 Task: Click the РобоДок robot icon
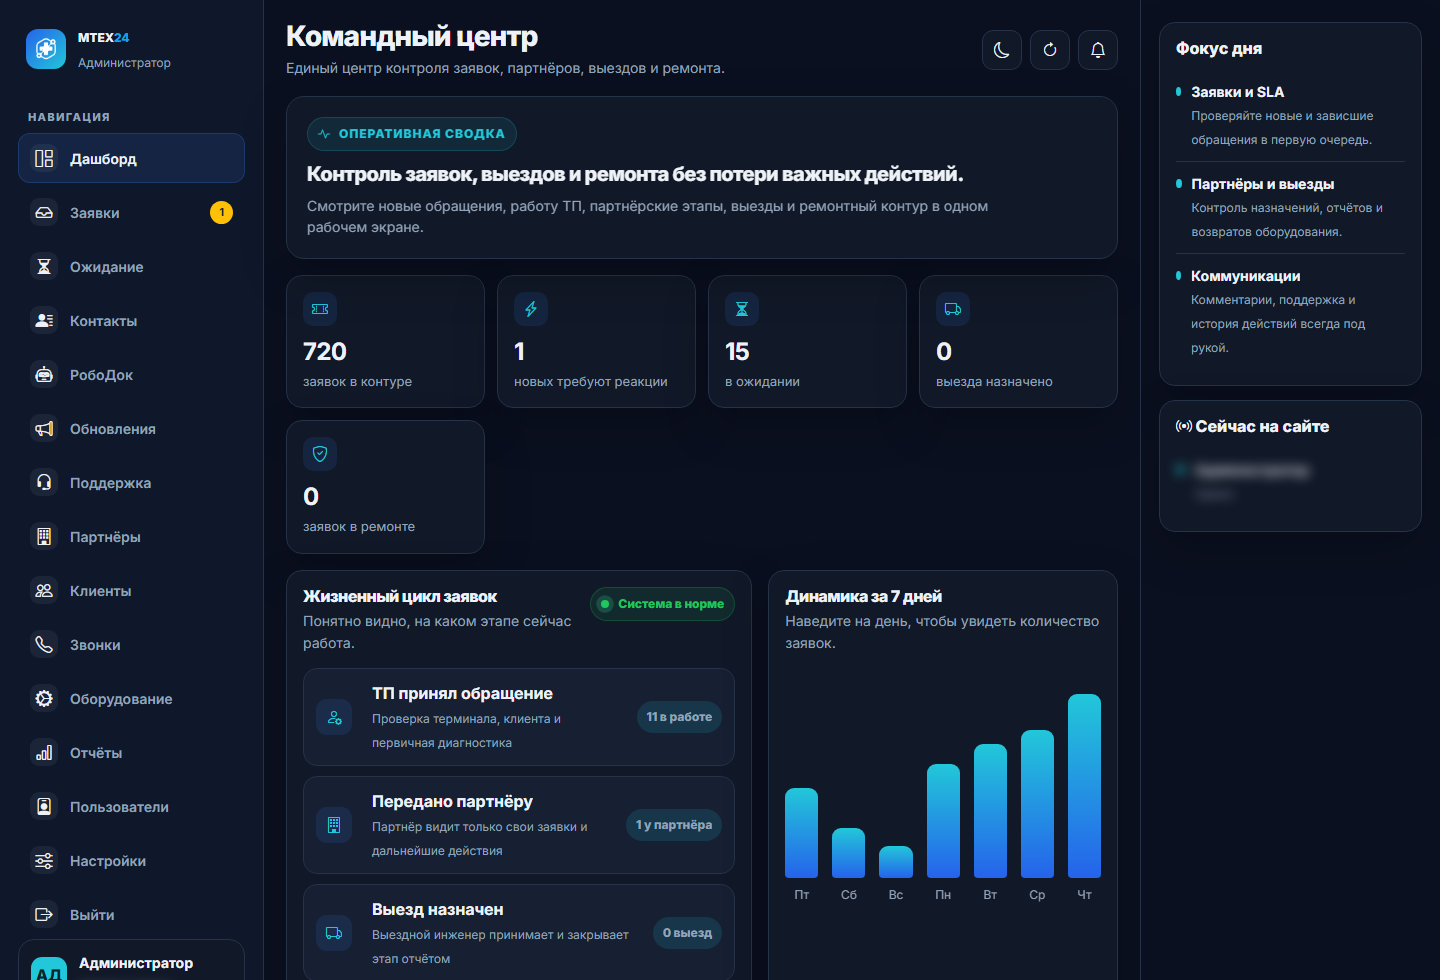point(44,374)
